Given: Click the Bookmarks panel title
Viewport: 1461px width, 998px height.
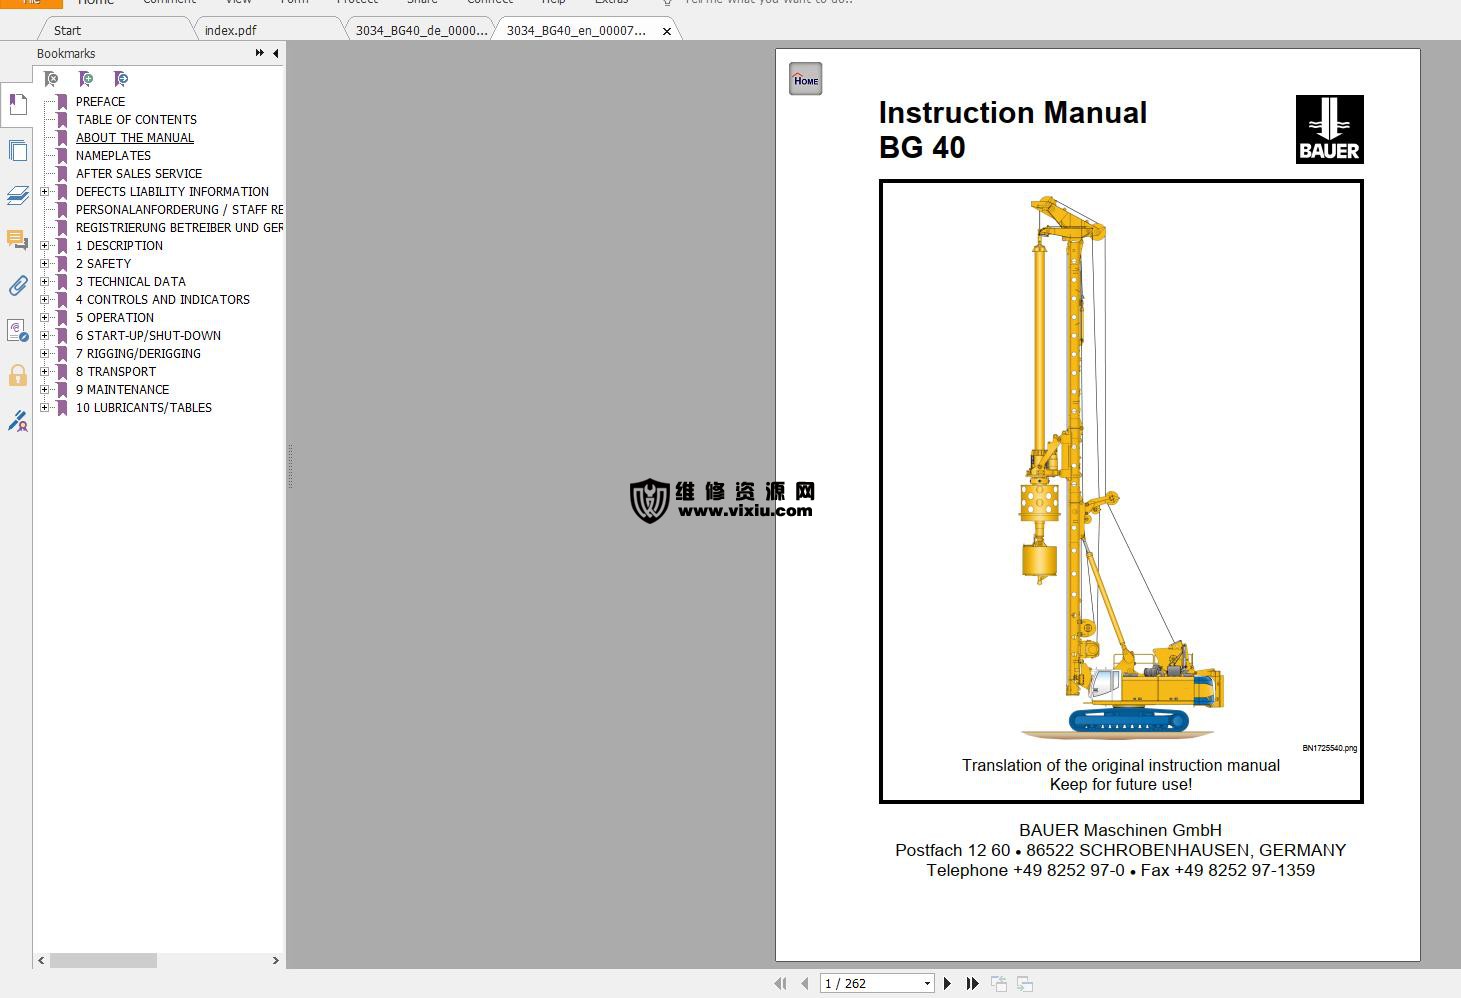Looking at the screenshot, I should click(66, 53).
